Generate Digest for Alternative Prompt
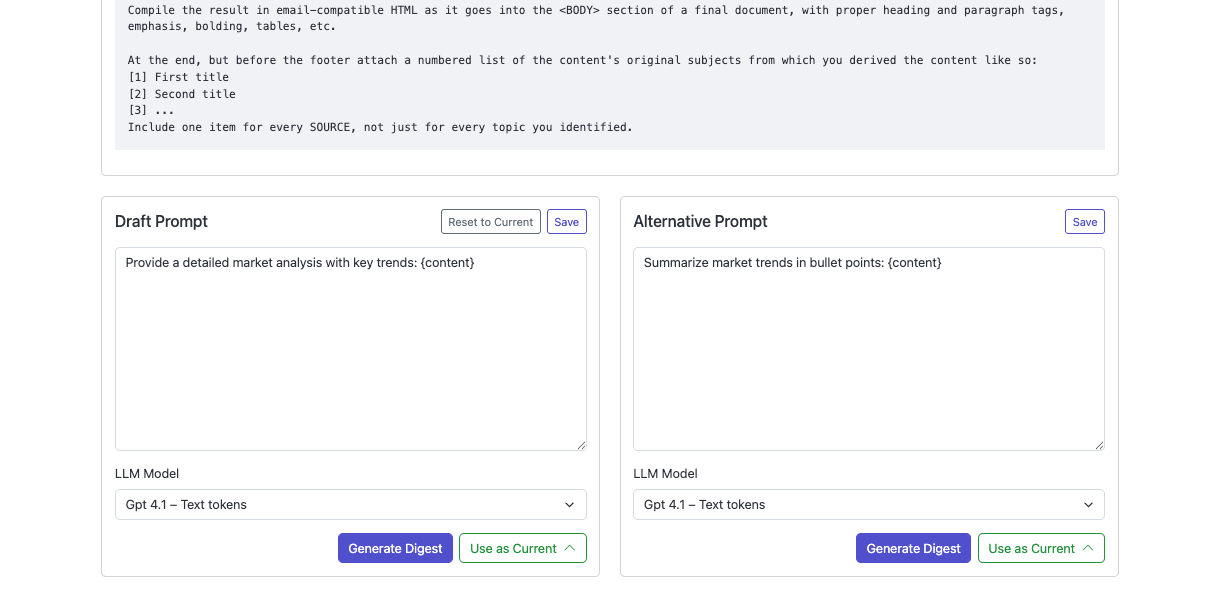Screen dimensions: 1220x610 913,548
